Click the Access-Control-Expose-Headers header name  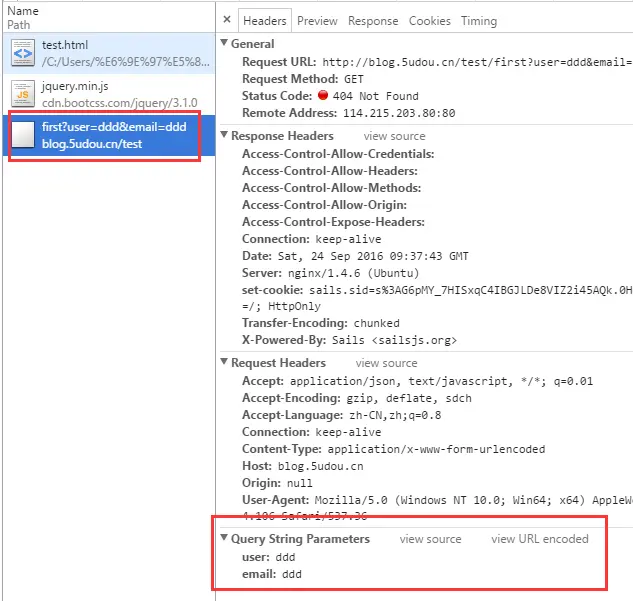(x=333, y=222)
